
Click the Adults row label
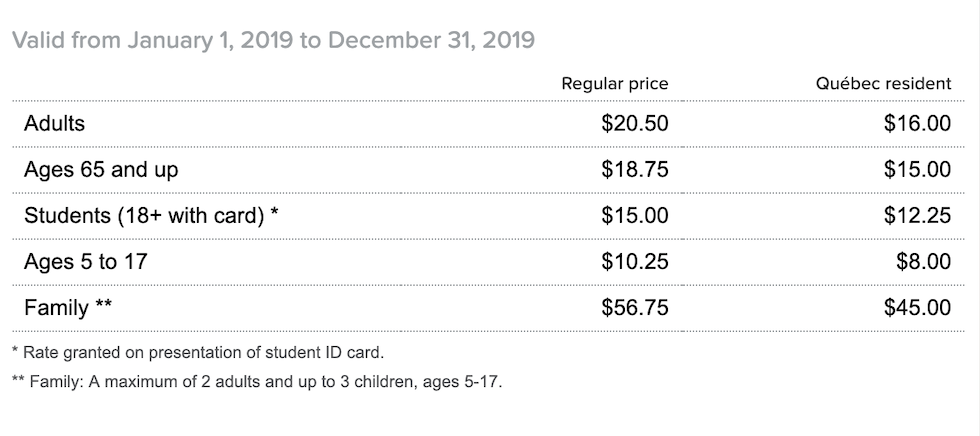pos(54,124)
